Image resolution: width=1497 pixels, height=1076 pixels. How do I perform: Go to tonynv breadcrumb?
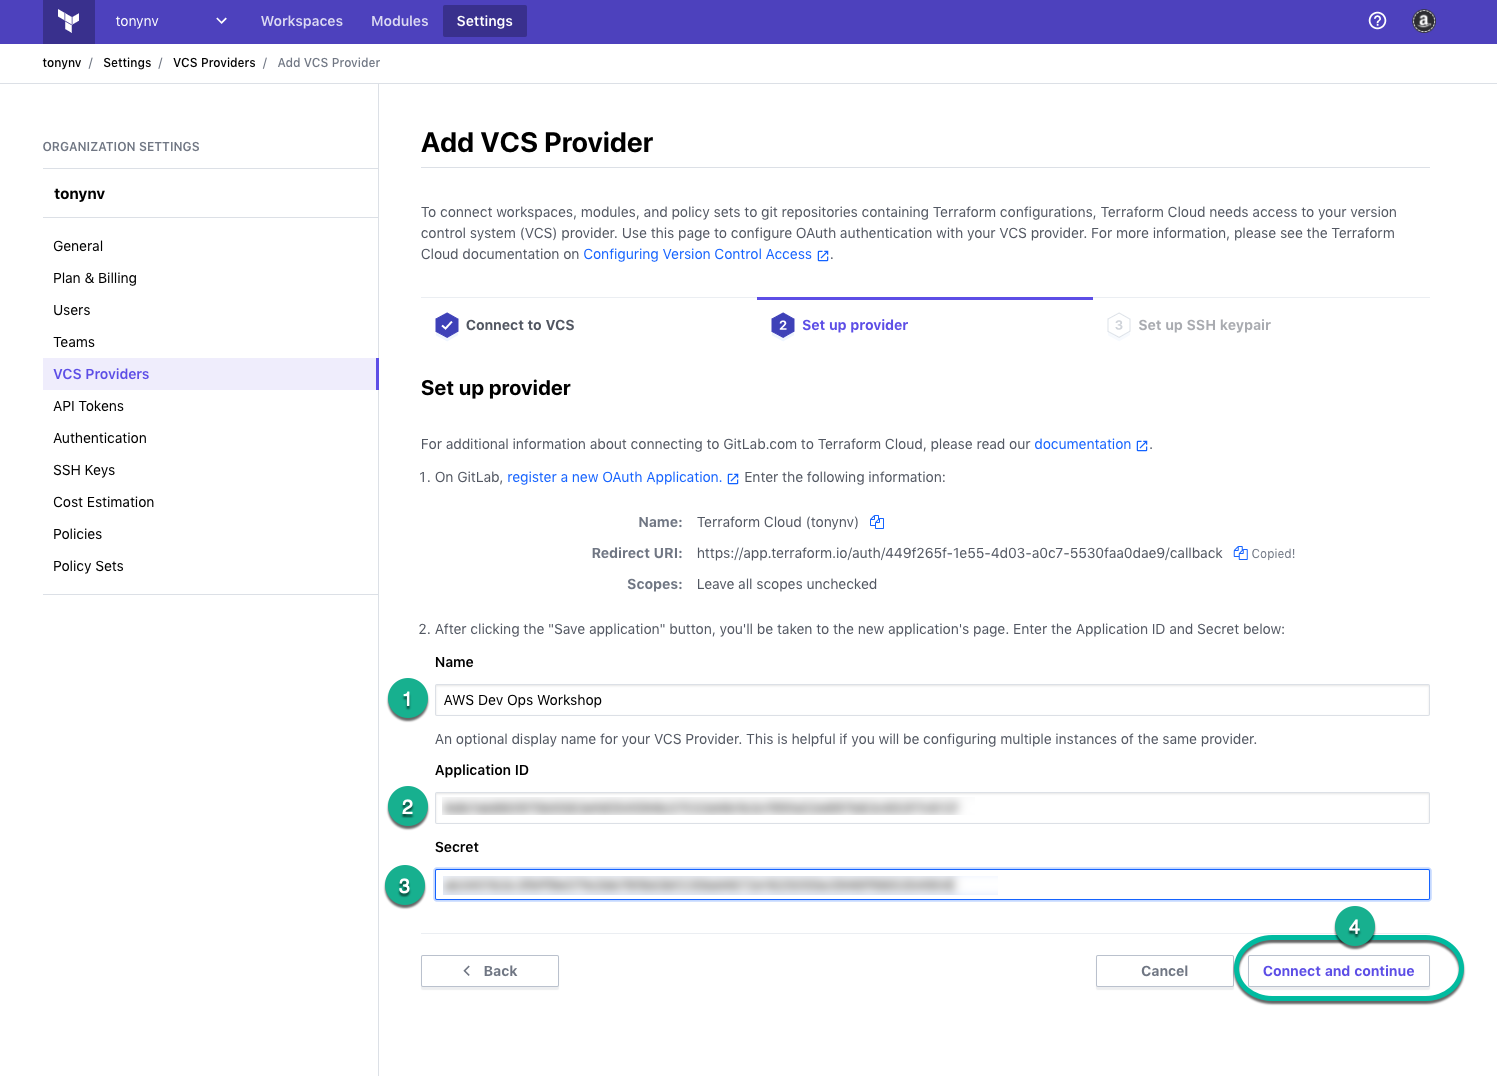tap(62, 63)
